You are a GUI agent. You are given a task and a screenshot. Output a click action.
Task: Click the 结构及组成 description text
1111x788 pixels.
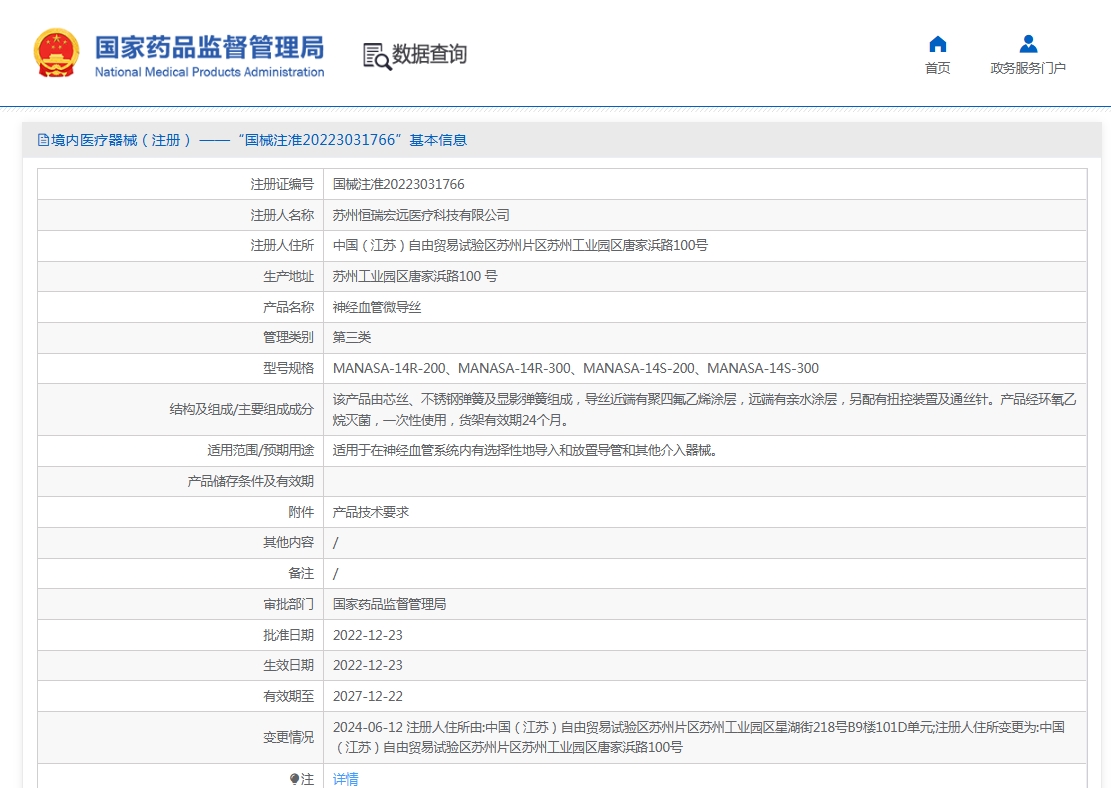(704, 410)
